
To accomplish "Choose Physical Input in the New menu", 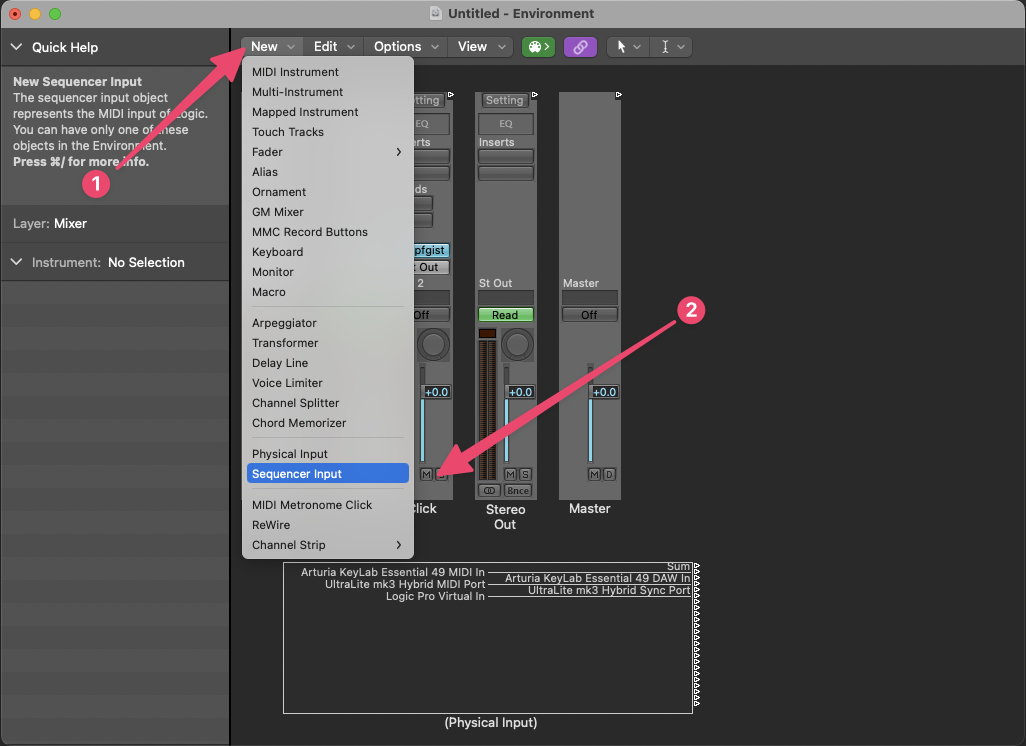I will pyautogui.click(x=290, y=454).
